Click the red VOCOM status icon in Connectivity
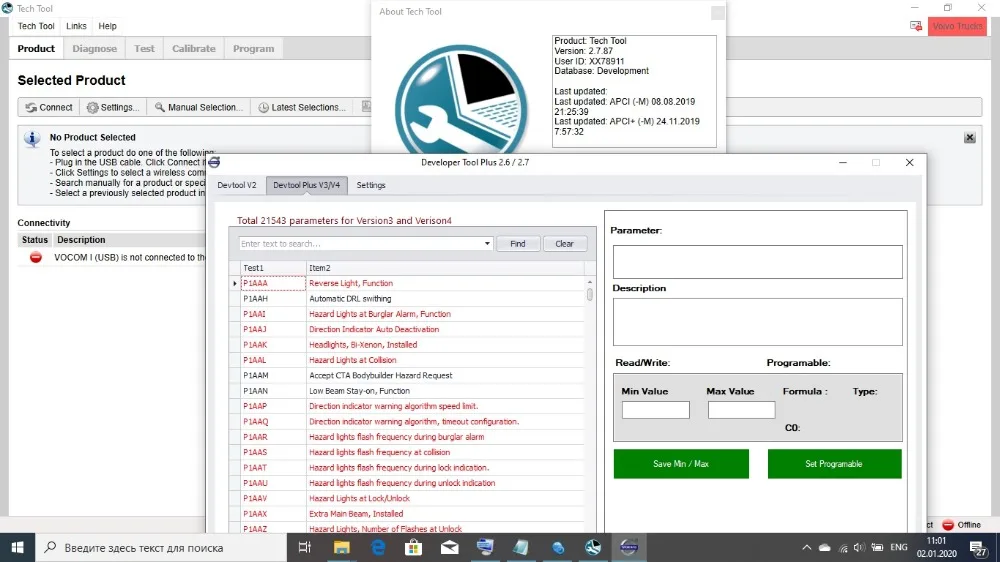 (36, 257)
